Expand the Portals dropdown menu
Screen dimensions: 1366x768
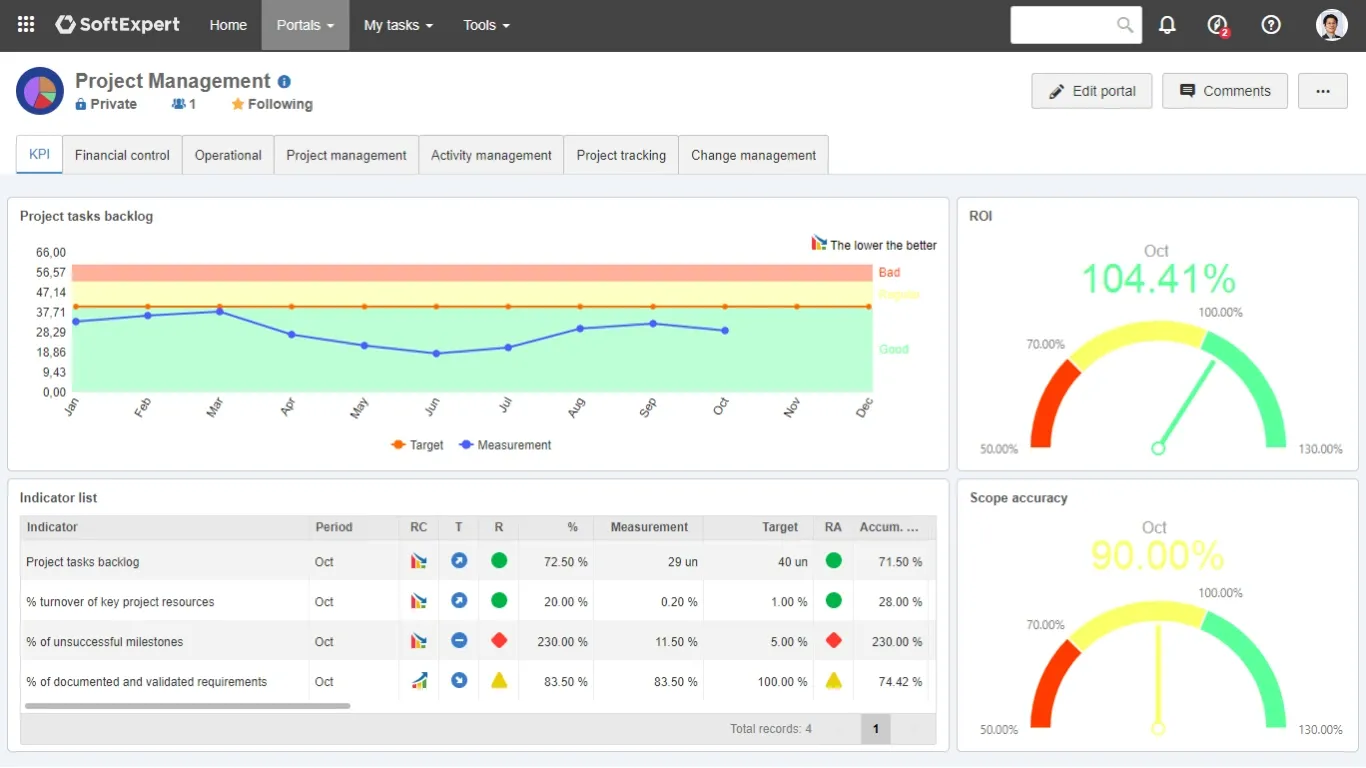pos(305,25)
